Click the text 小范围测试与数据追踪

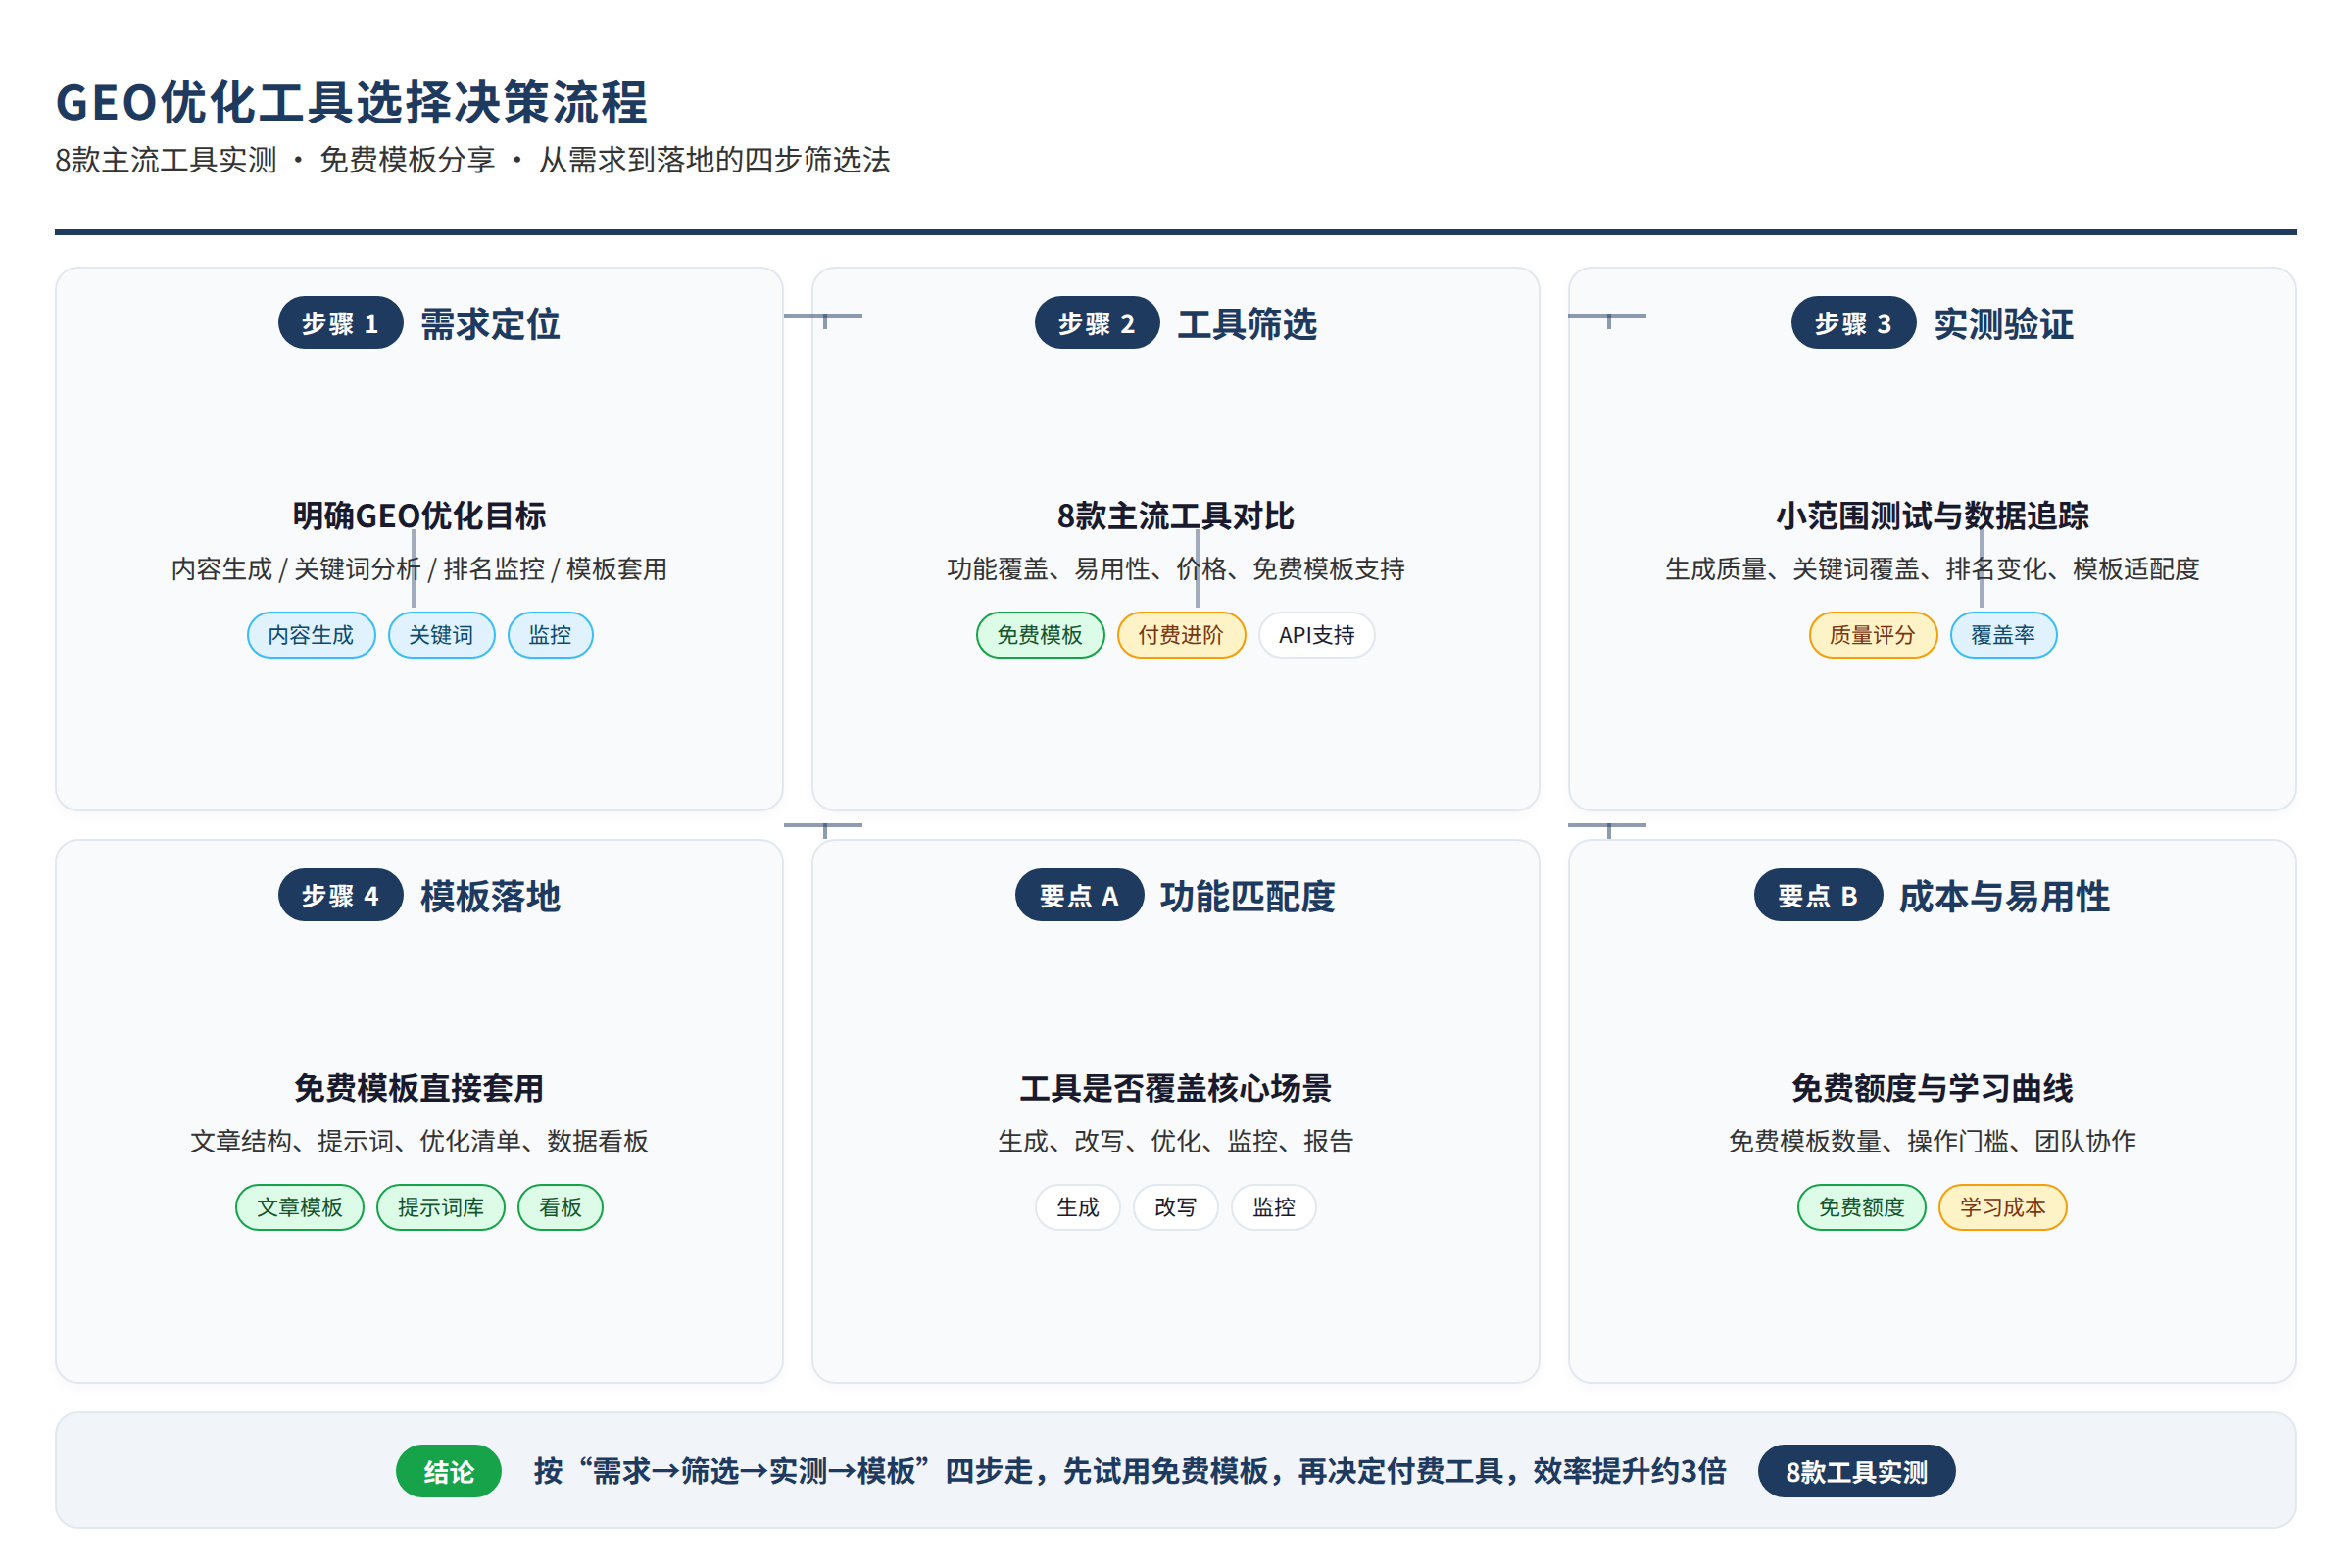click(1933, 516)
